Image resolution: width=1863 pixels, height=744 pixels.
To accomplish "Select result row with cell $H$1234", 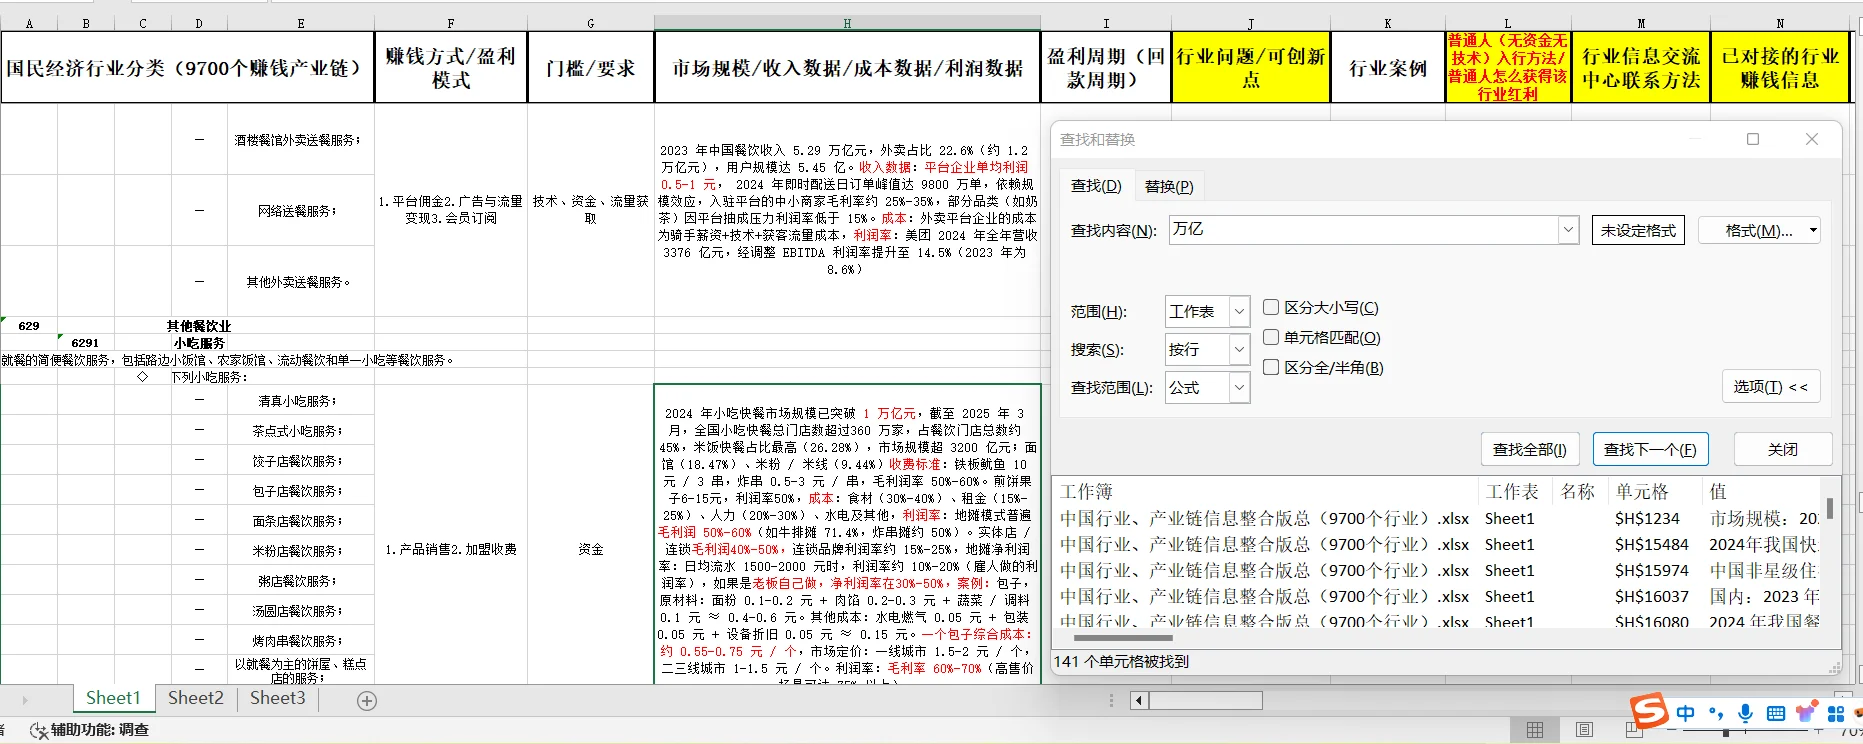I will pyautogui.click(x=1439, y=518).
